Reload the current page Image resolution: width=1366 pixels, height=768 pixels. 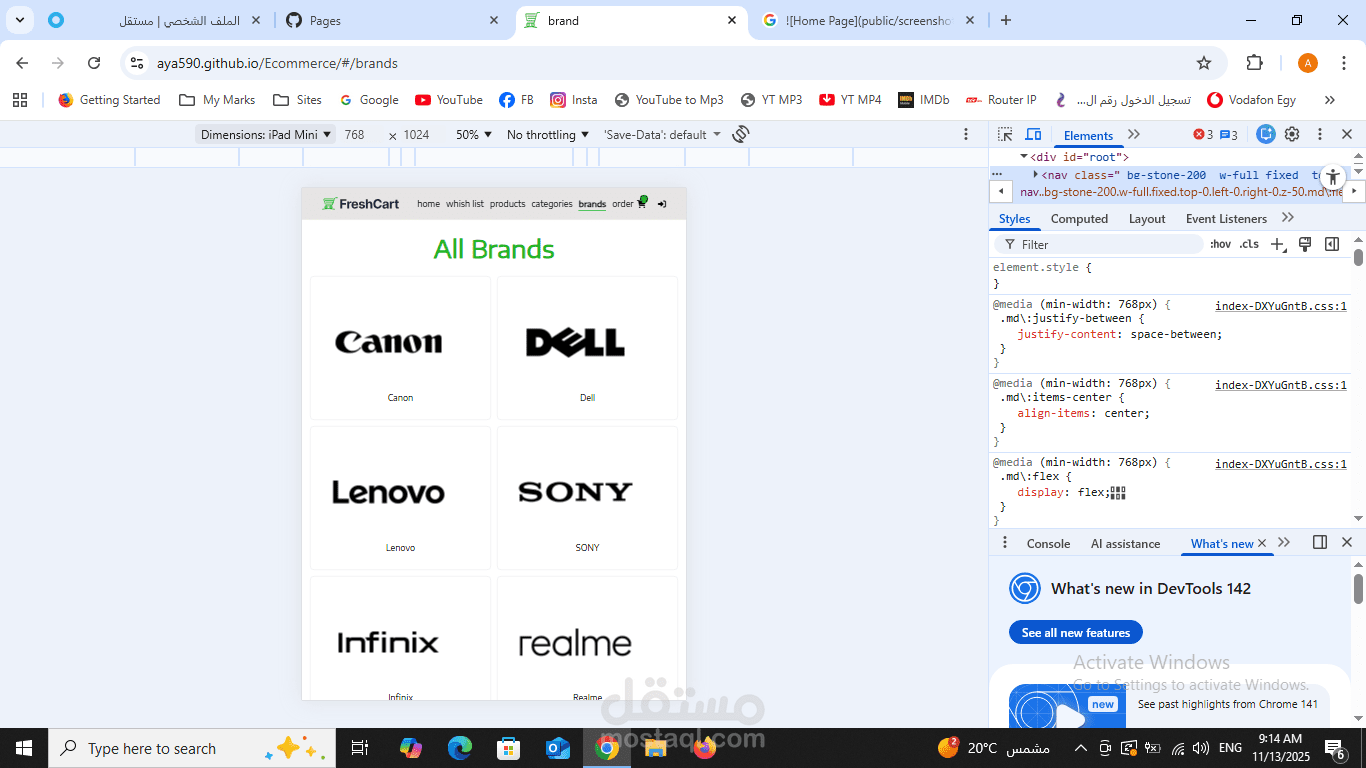[94, 63]
